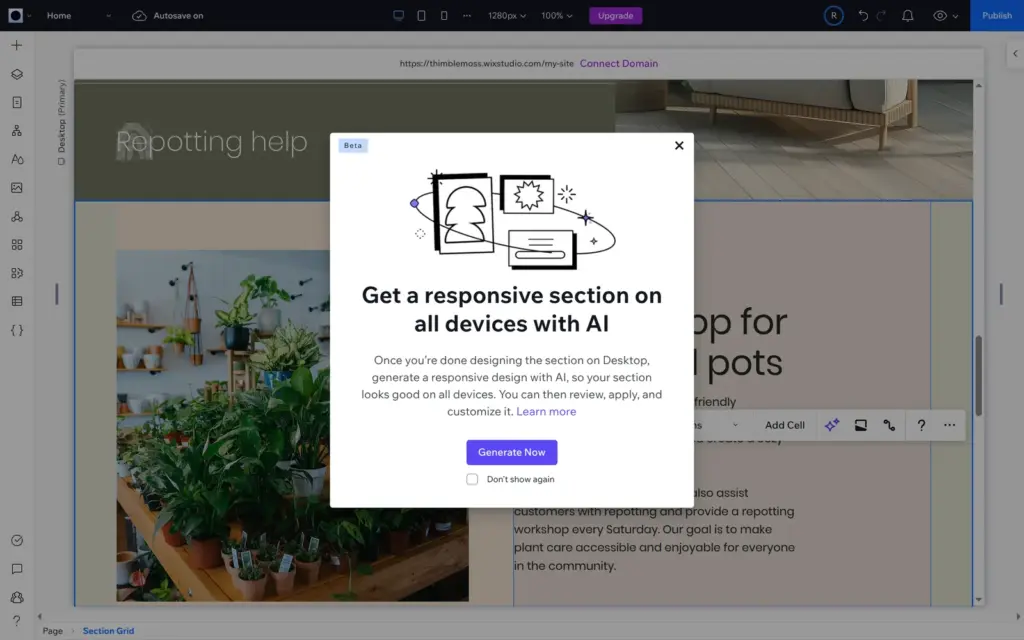Screen dimensions: 1024x640
Task: Click the Section Grid breadcrumb
Action: (x=108, y=631)
